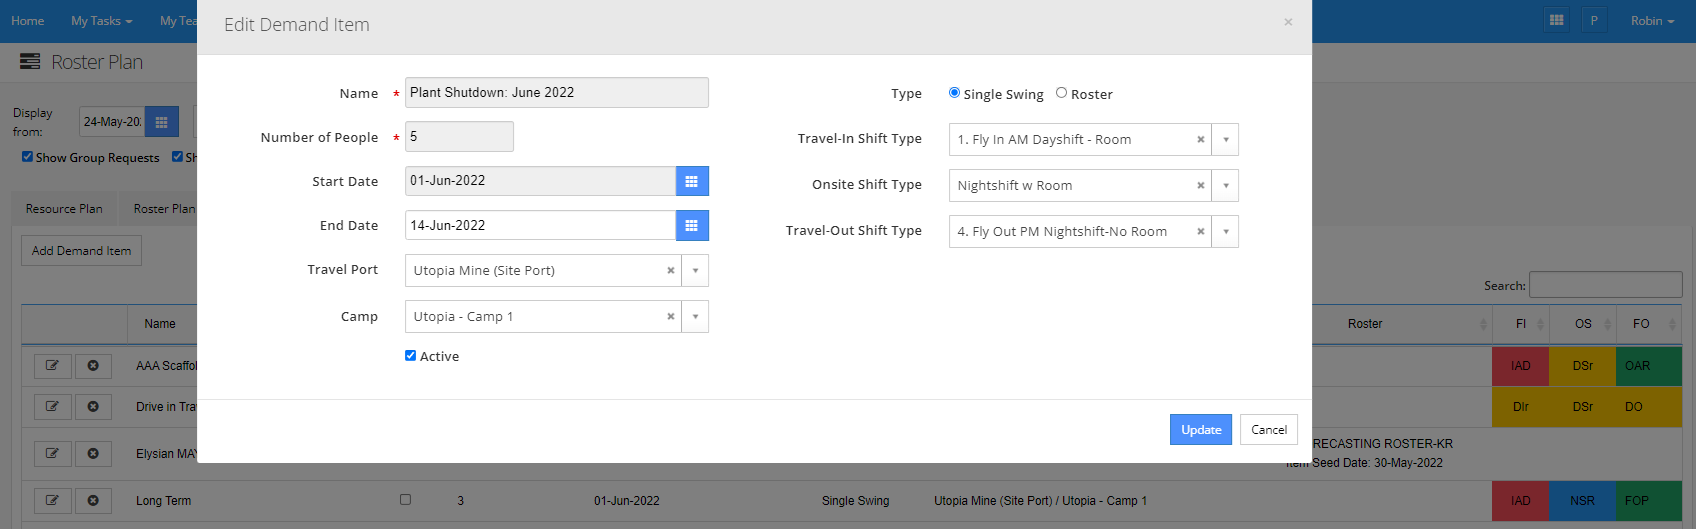Click the Search box in the table
Viewport: 1696px width, 529px height.
(x=1606, y=285)
